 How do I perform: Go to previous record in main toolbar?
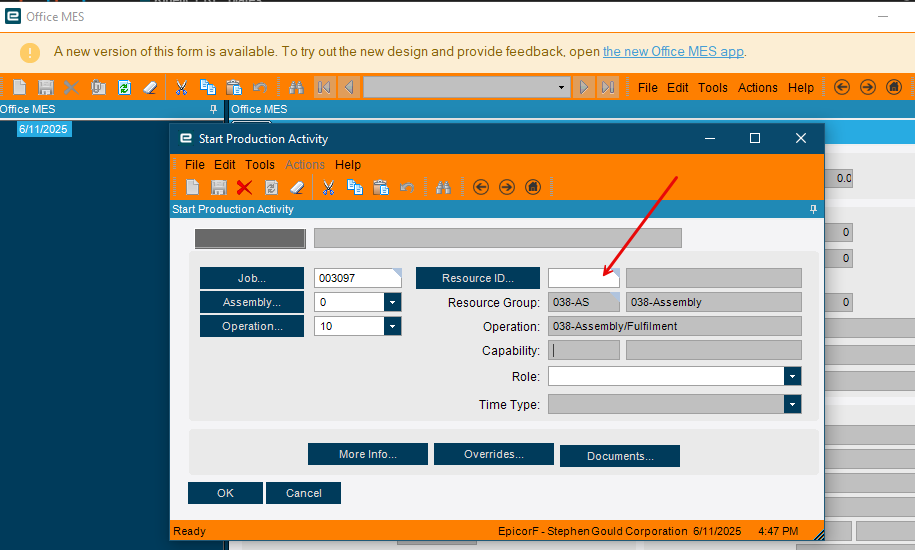(349, 87)
